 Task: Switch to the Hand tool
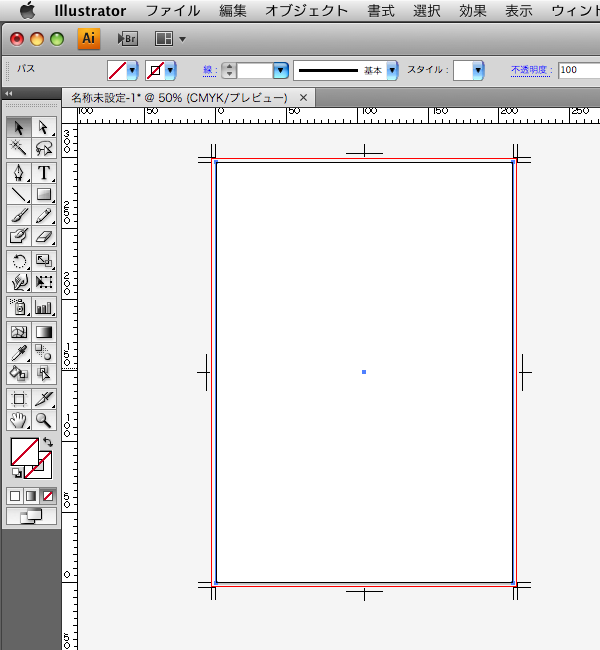[18, 420]
